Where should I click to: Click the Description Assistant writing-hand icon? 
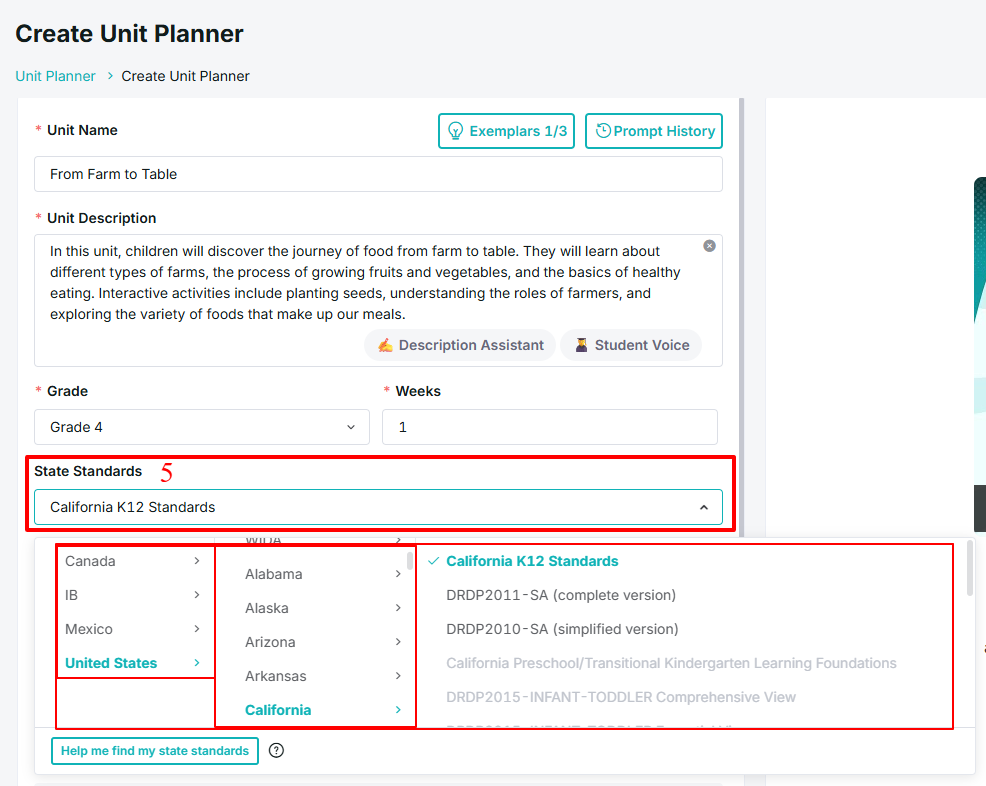pyautogui.click(x=385, y=345)
